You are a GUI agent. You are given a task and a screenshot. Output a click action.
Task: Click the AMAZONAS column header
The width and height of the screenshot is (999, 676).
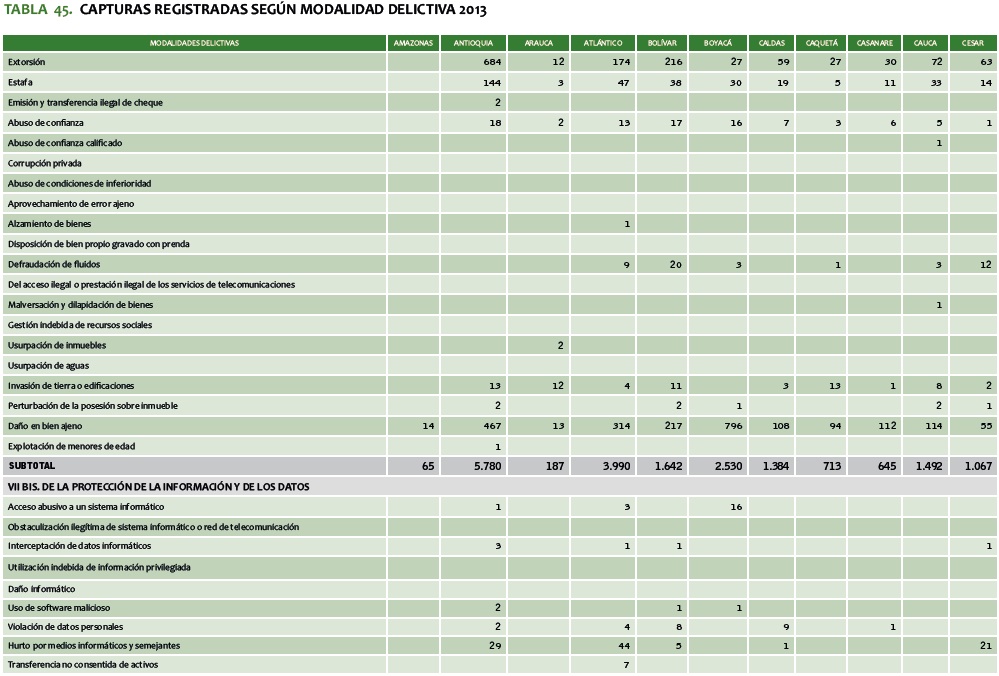tap(413, 43)
